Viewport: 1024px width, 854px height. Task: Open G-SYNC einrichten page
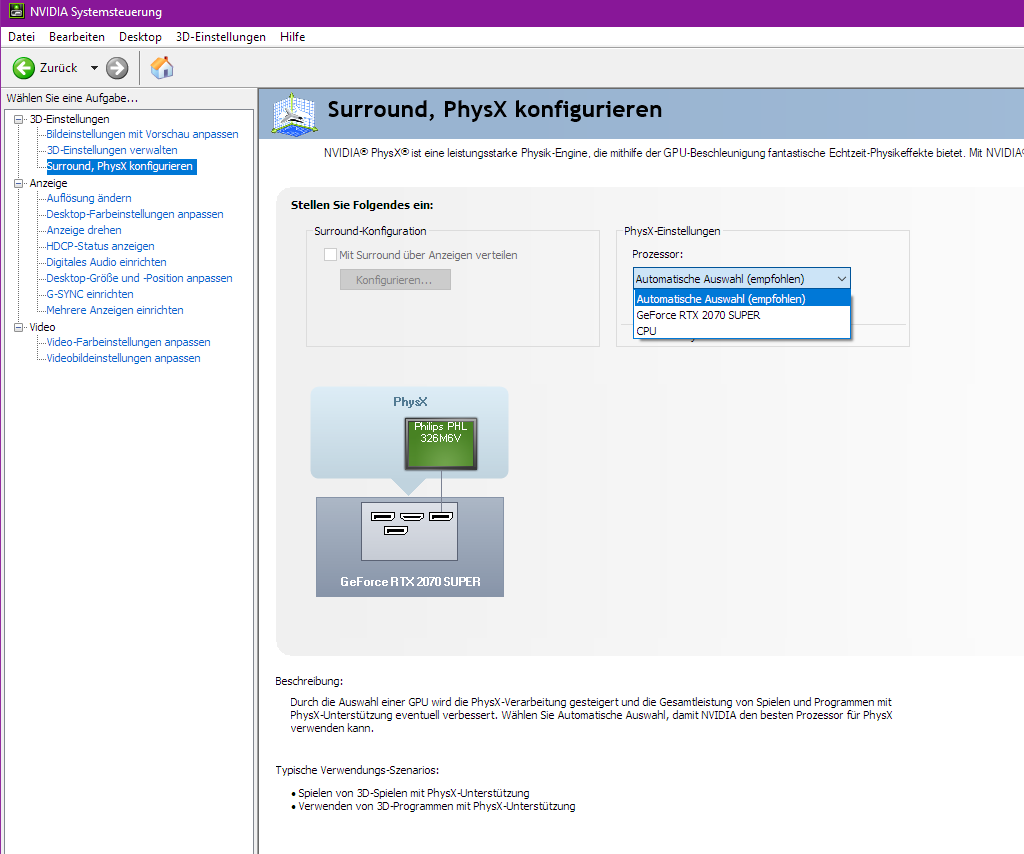(x=89, y=294)
